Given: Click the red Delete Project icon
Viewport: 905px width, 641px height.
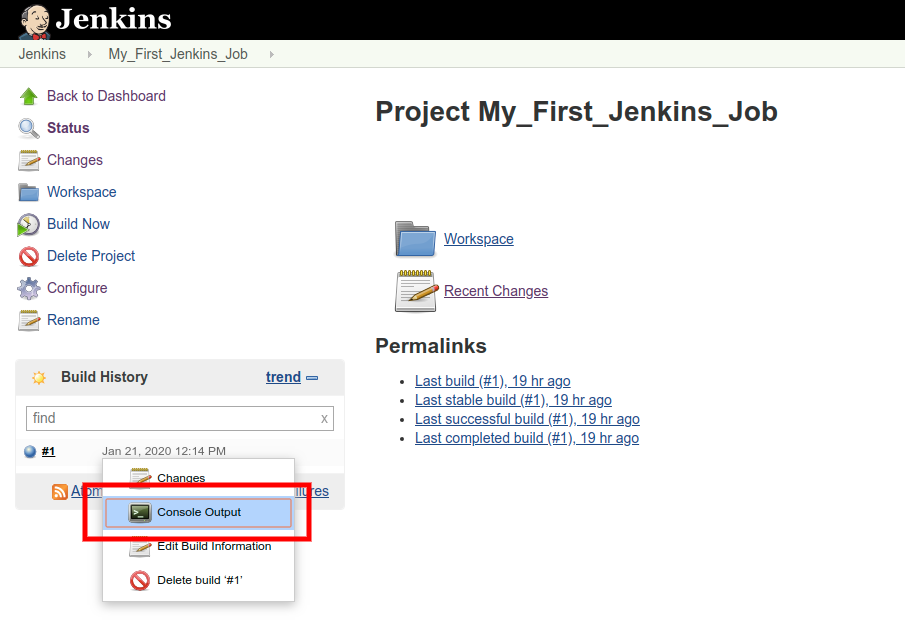Looking at the screenshot, I should click(29, 256).
